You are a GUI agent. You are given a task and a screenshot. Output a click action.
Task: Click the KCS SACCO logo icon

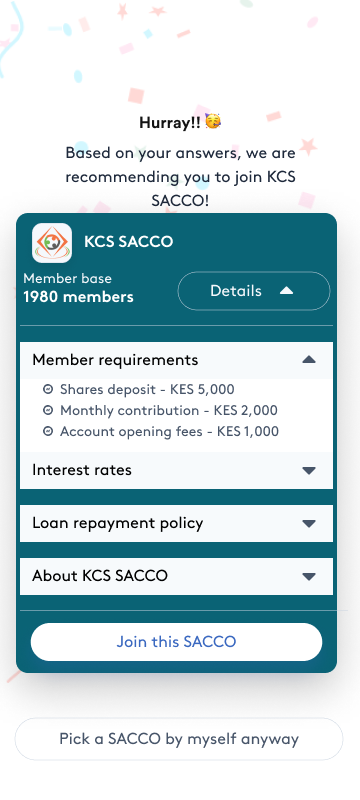tap(52, 243)
